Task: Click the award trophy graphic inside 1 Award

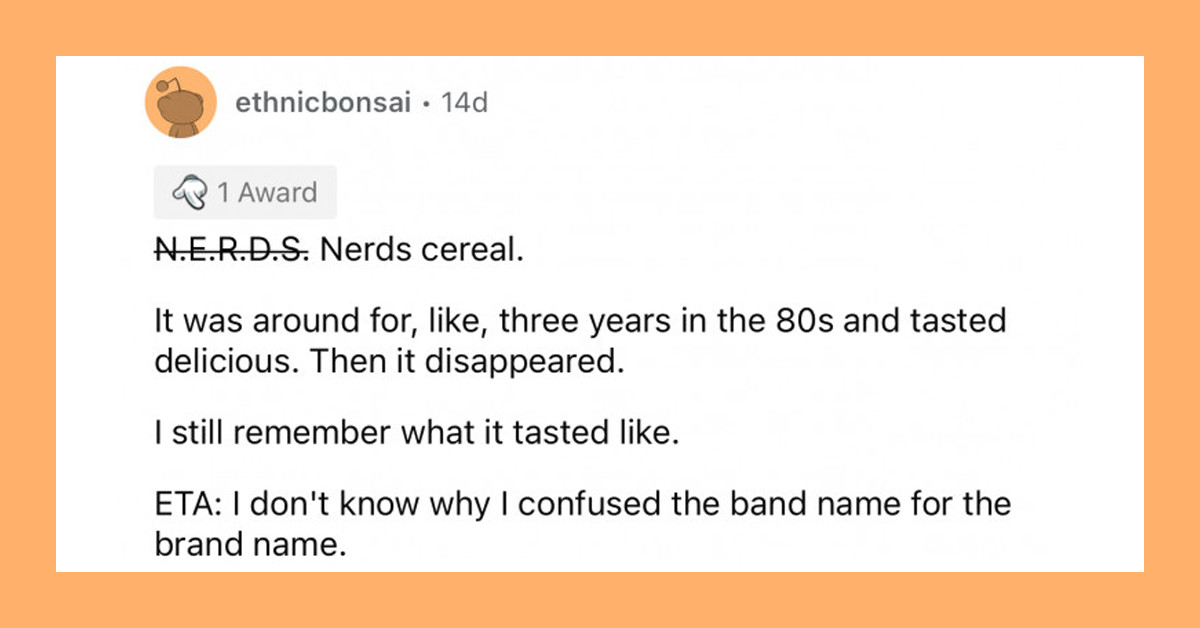Action: (191, 191)
